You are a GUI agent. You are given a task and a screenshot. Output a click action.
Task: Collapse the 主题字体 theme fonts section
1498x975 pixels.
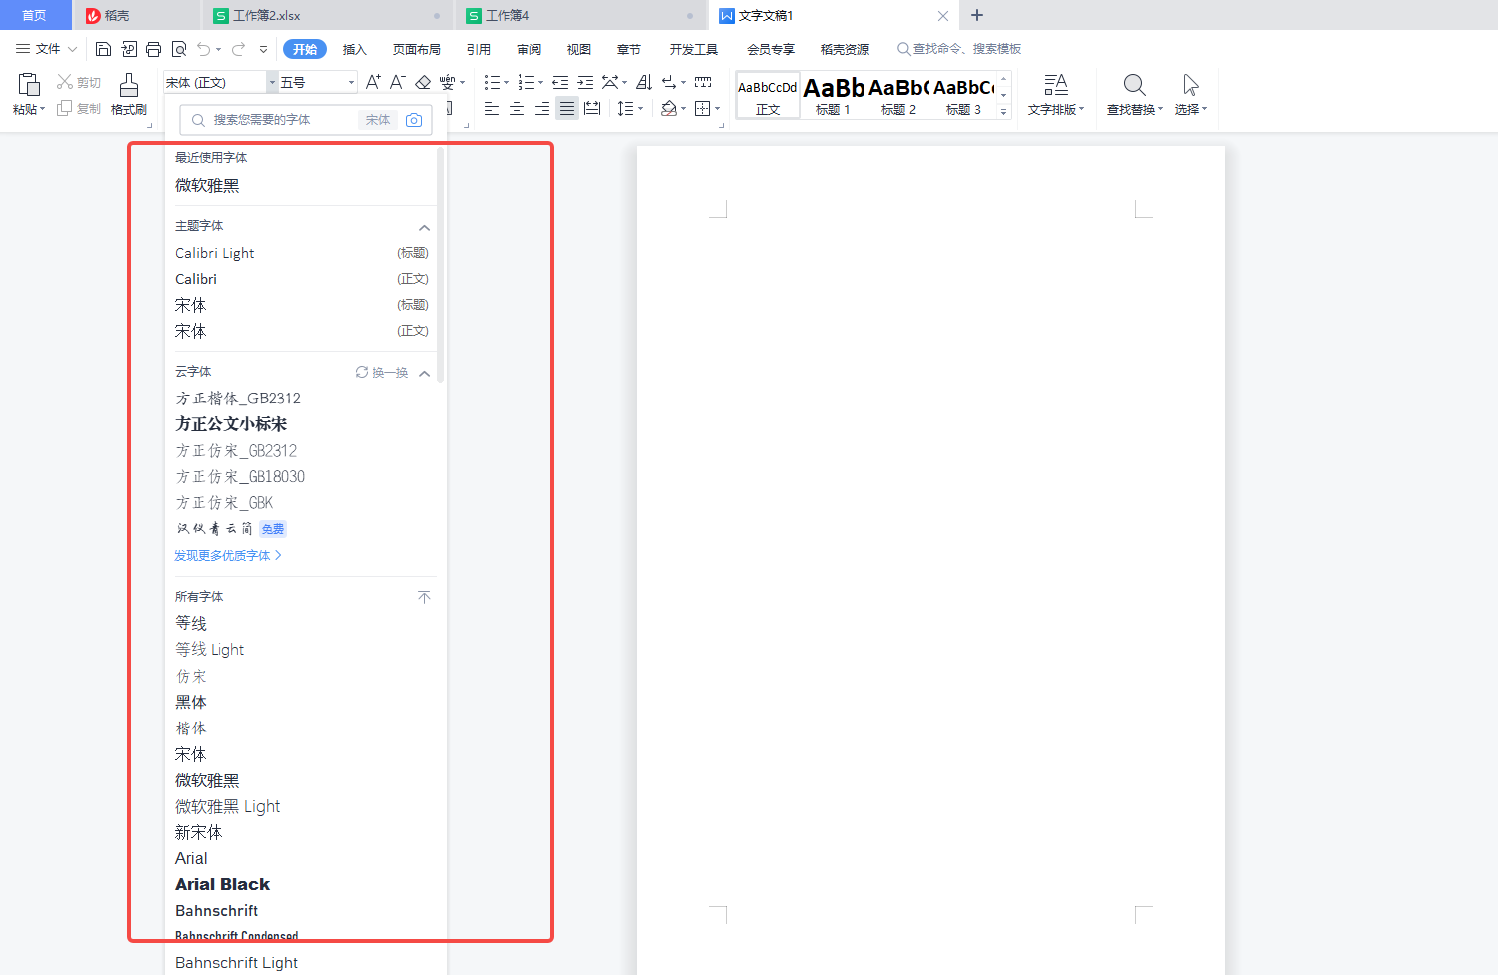(x=424, y=227)
